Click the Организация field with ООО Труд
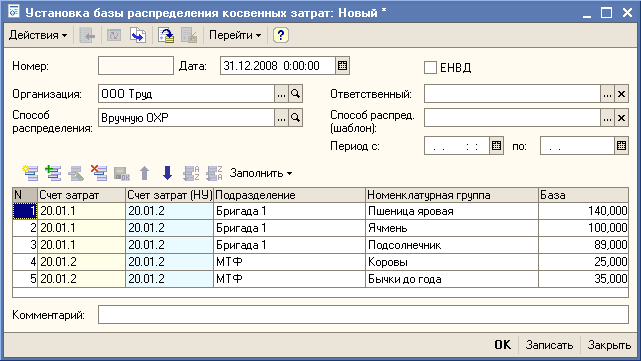The width and height of the screenshot is (641, 361). click(186, 94)
